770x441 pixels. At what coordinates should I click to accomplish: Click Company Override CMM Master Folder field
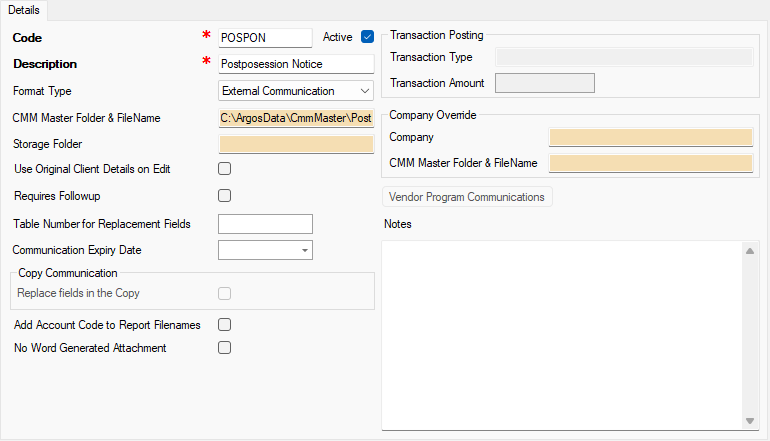(x=651, y=163)
